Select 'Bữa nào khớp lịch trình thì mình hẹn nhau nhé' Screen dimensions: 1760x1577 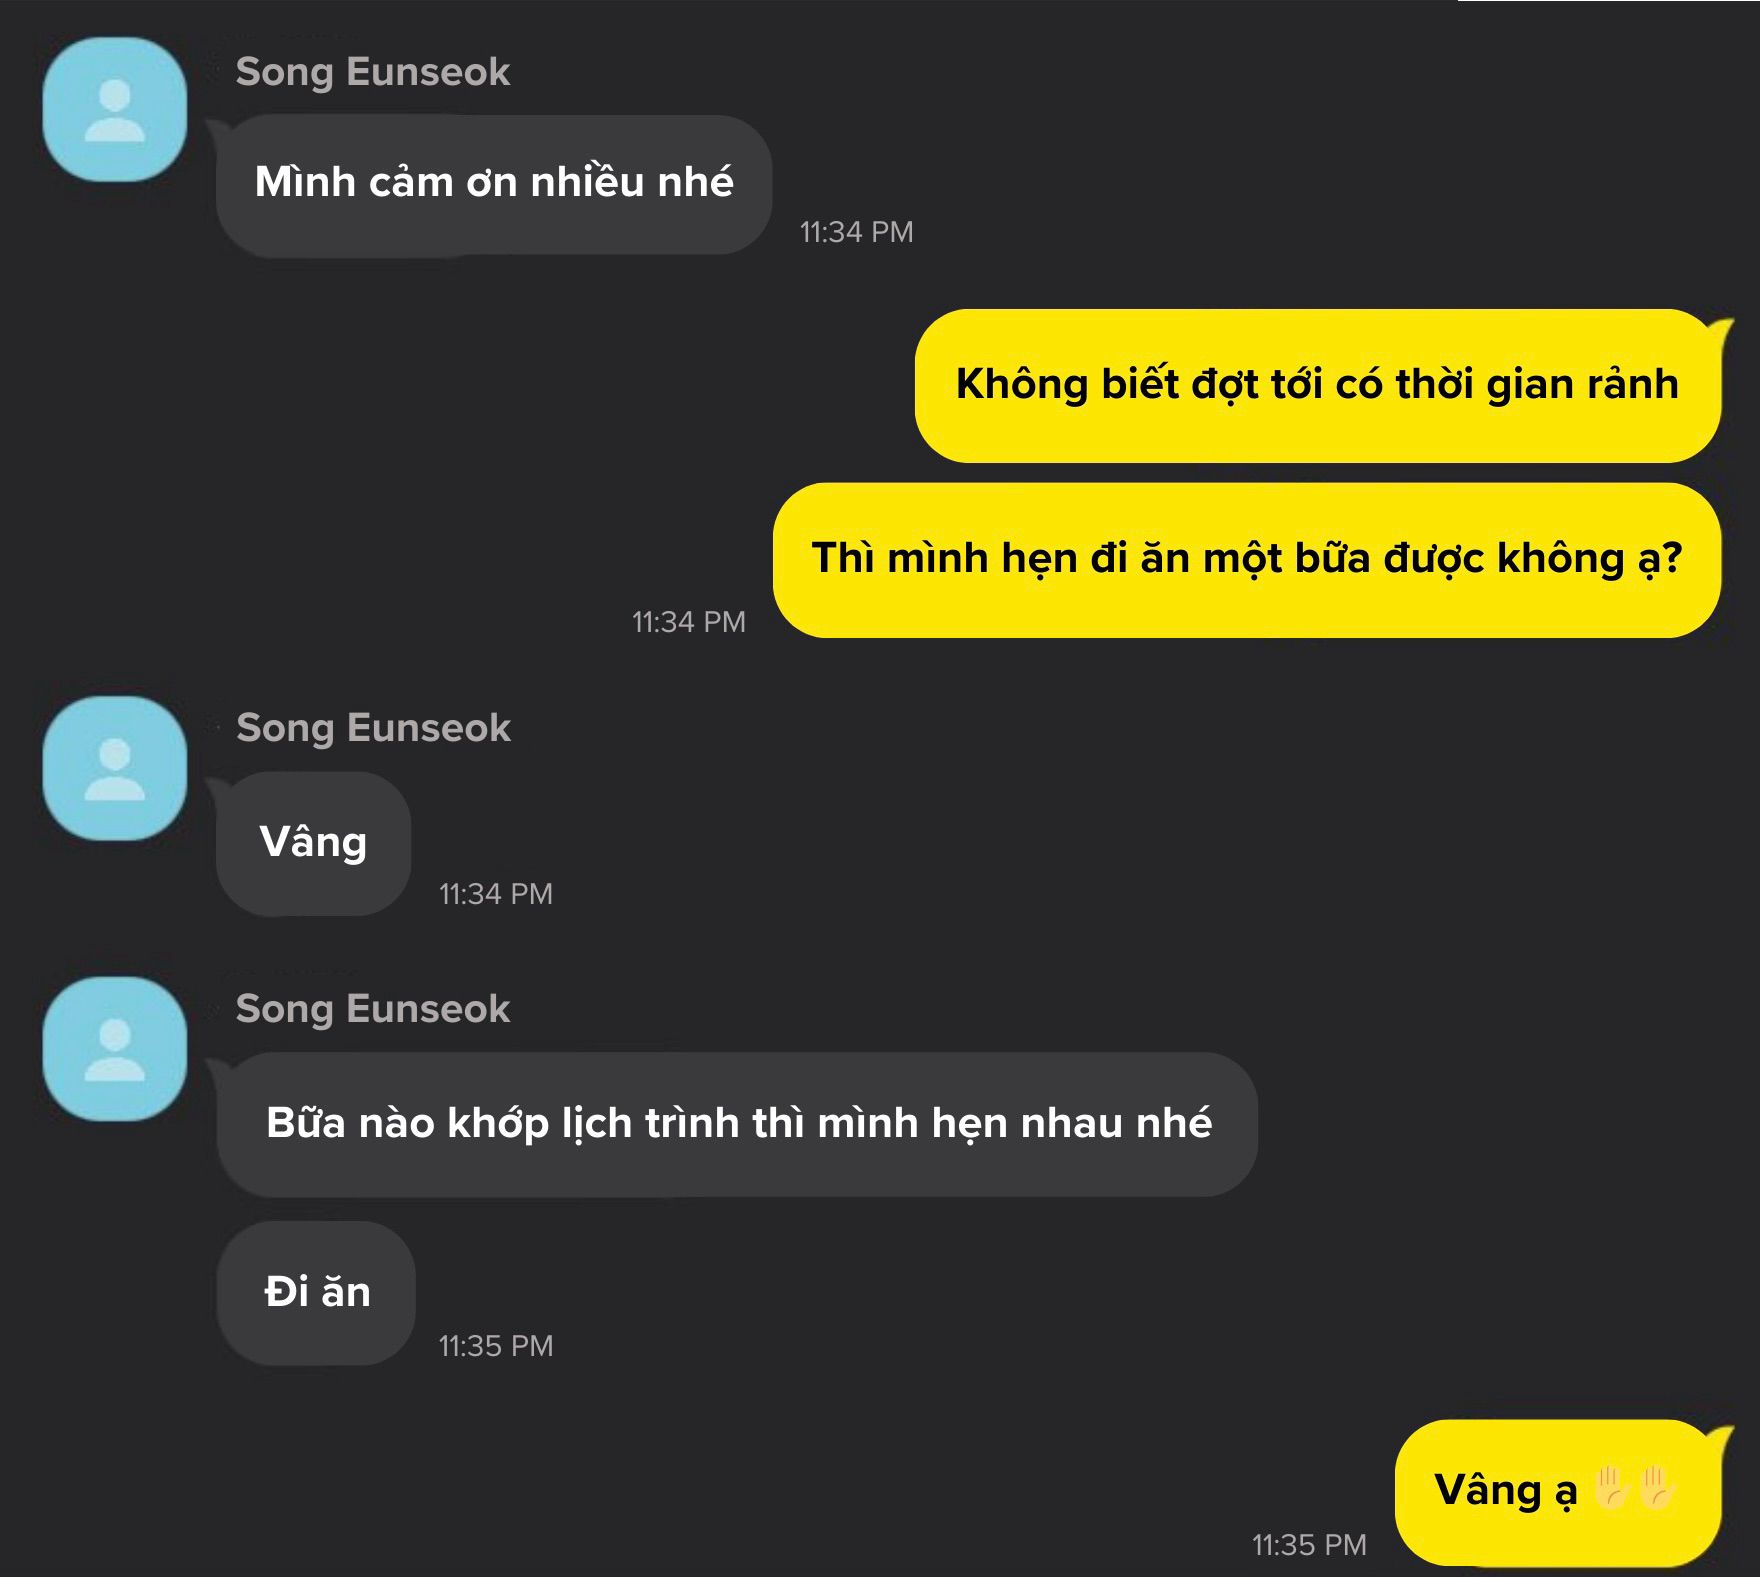pos(737,1124)
